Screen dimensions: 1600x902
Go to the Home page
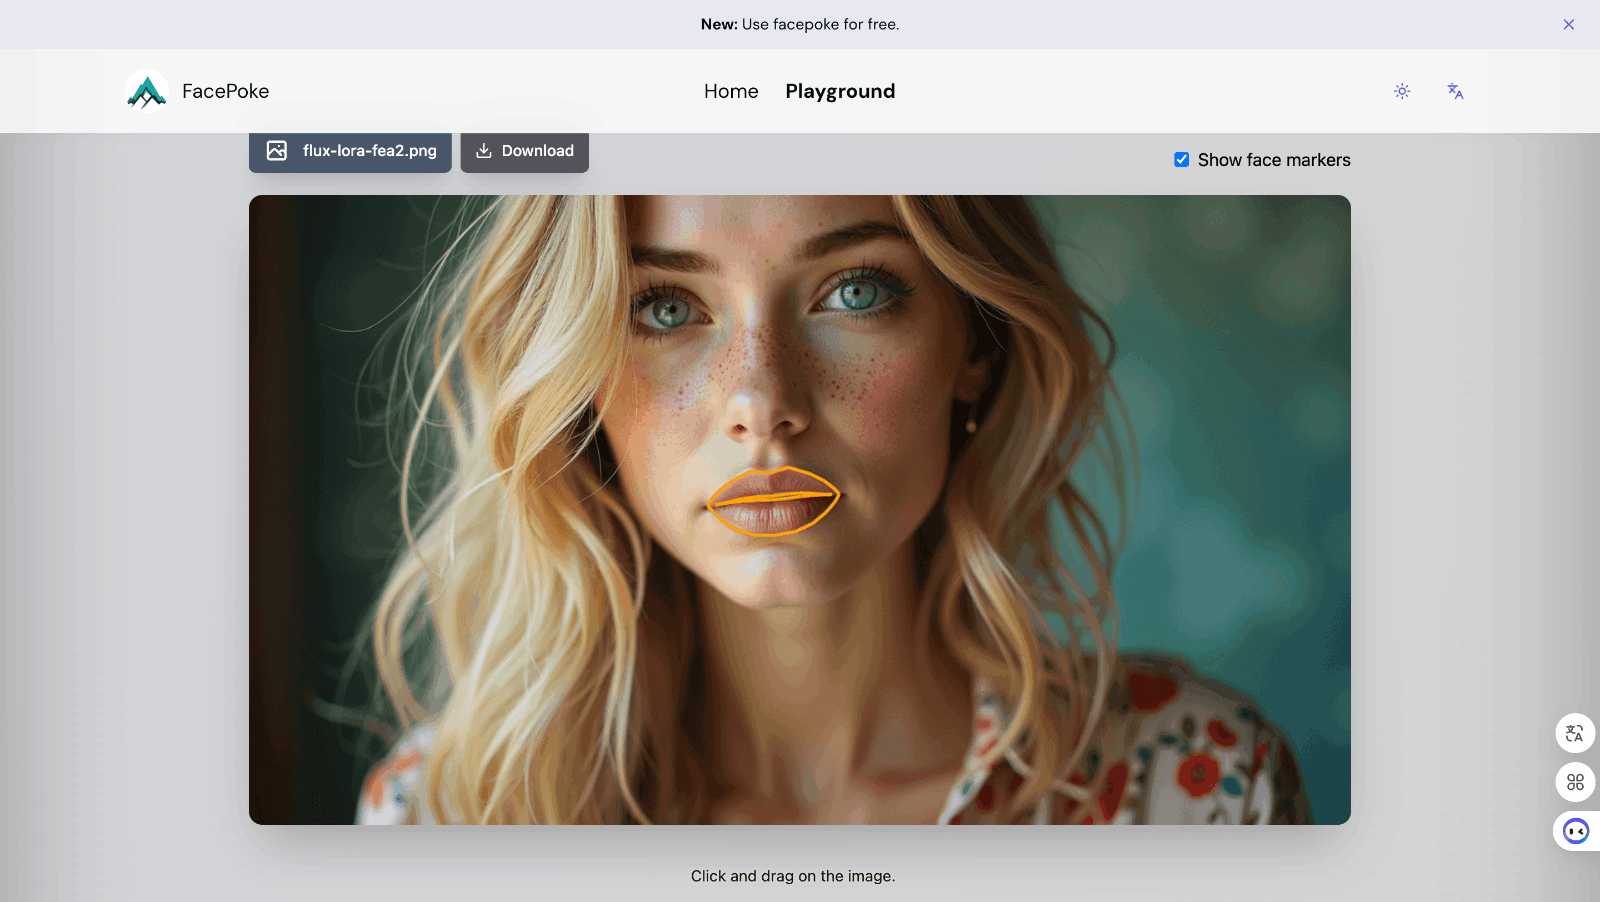(x=731, y=91)
